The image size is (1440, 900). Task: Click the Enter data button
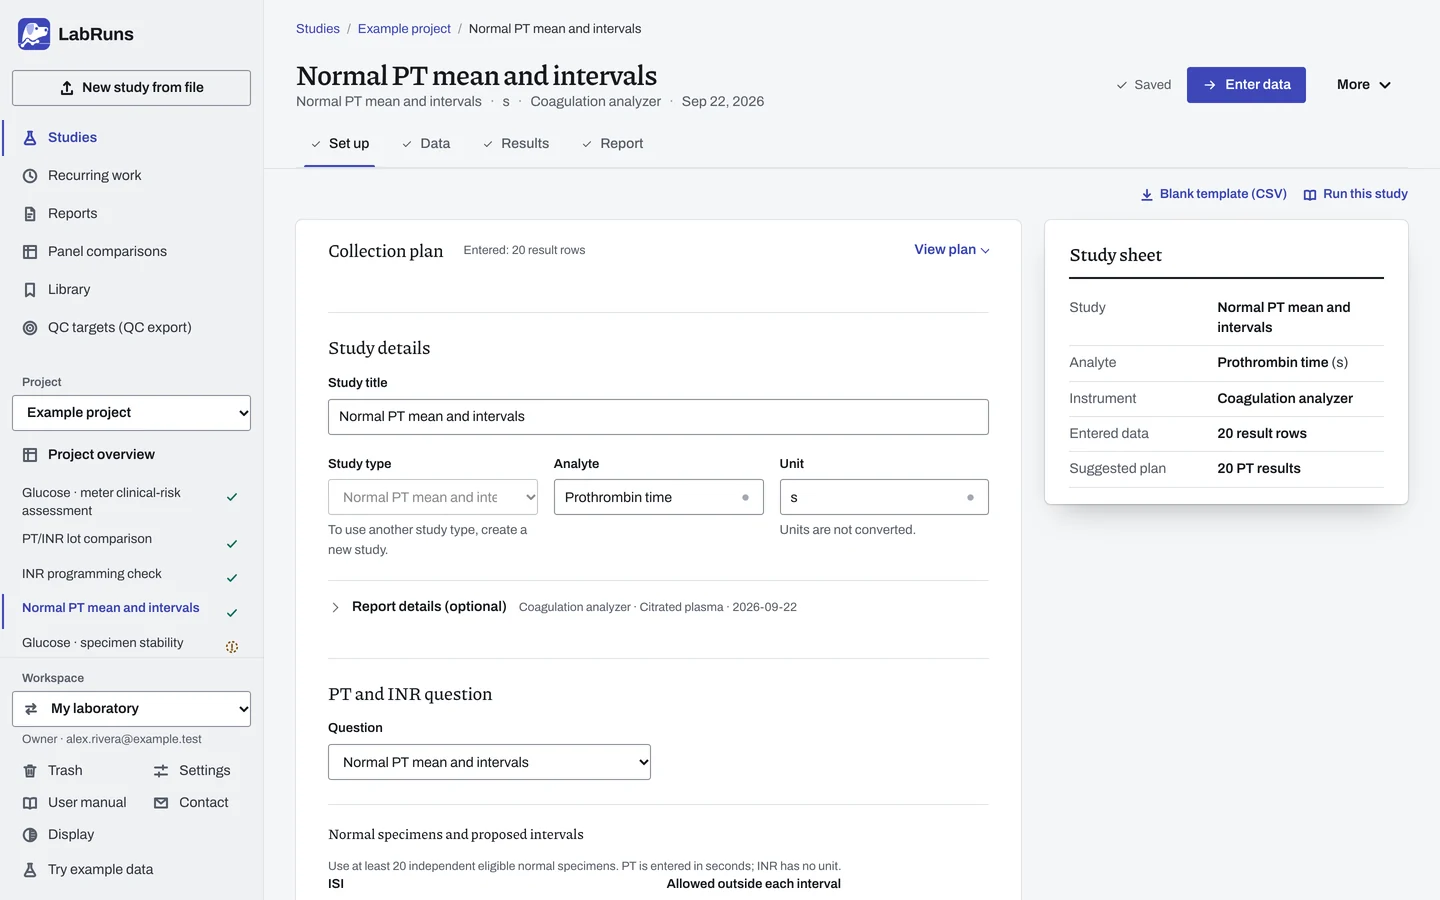click(1246, 85)
